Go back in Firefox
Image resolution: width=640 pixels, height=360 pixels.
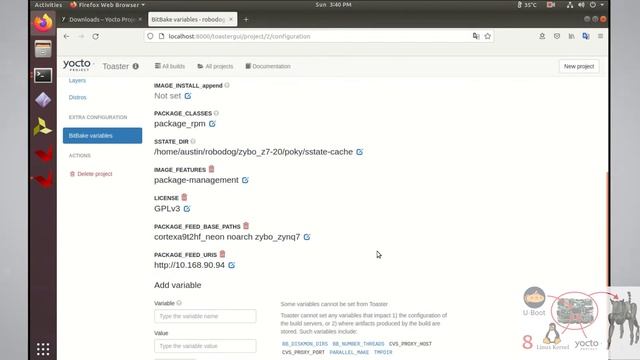(67, 36)
